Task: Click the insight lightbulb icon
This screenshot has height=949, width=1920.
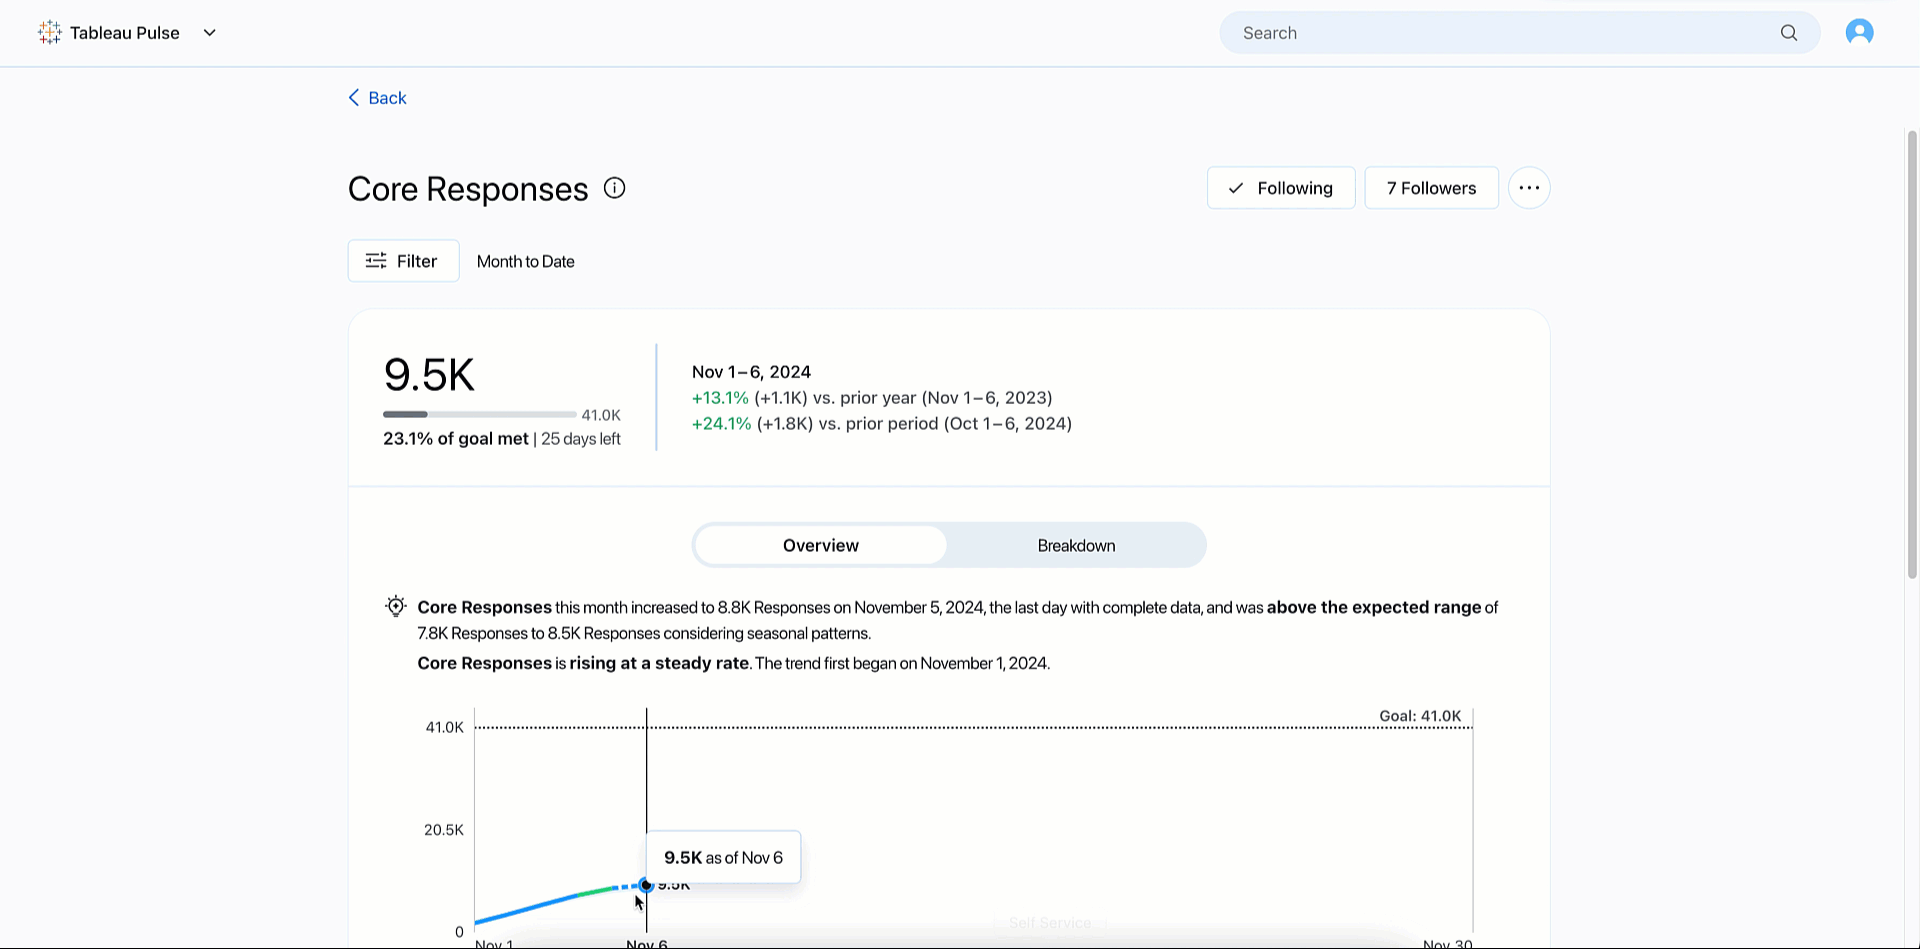Action: (x=396, y=607)
